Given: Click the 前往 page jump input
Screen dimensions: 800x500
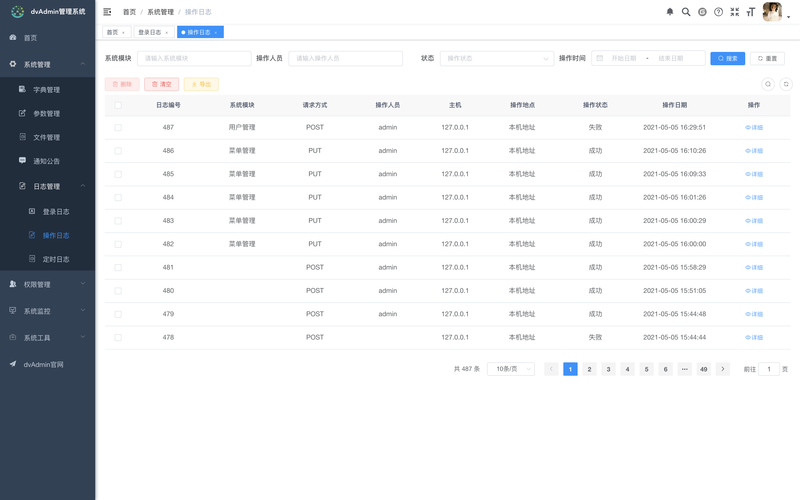Looking at the screenshot, I should click(x=769, y=369).
